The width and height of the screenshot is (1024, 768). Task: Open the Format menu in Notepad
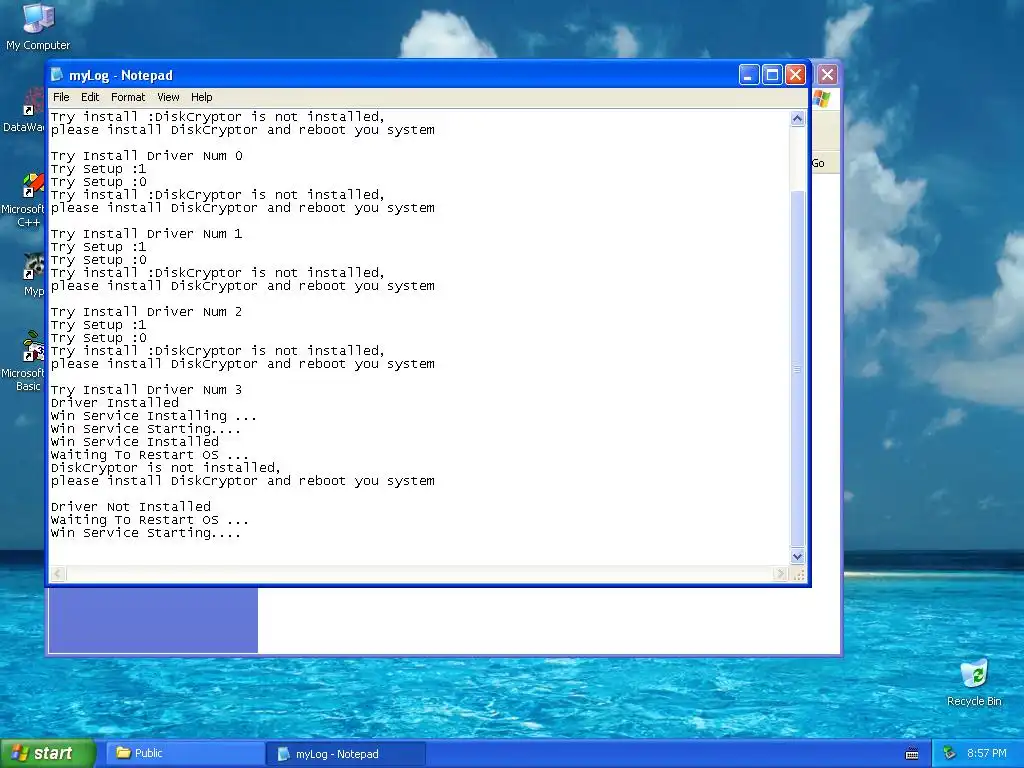pyautogui.click(x=128, y=97)
